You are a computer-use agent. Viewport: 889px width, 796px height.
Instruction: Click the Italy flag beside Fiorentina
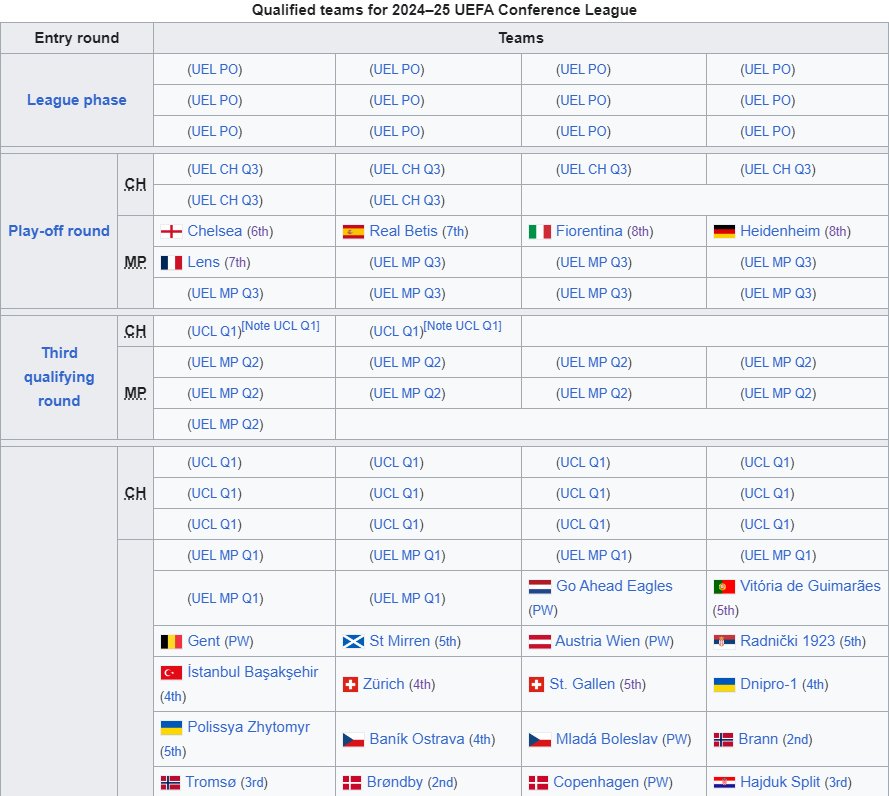[x=540, y=231]
